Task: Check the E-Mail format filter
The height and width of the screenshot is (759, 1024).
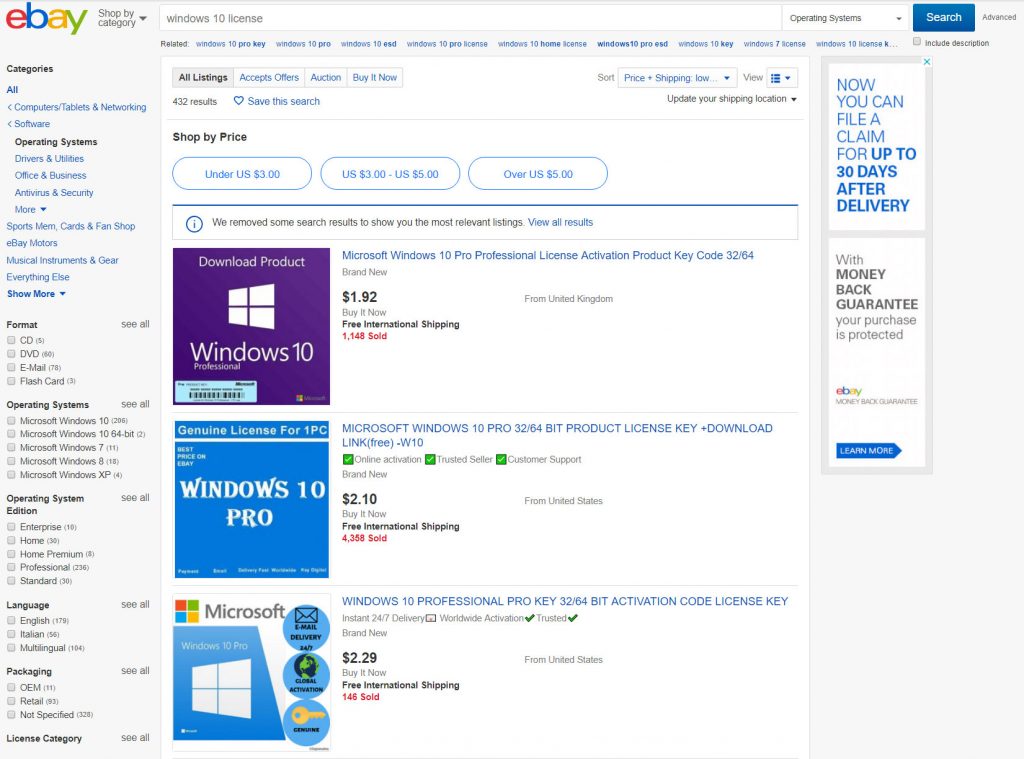Action: pos(11,368)
